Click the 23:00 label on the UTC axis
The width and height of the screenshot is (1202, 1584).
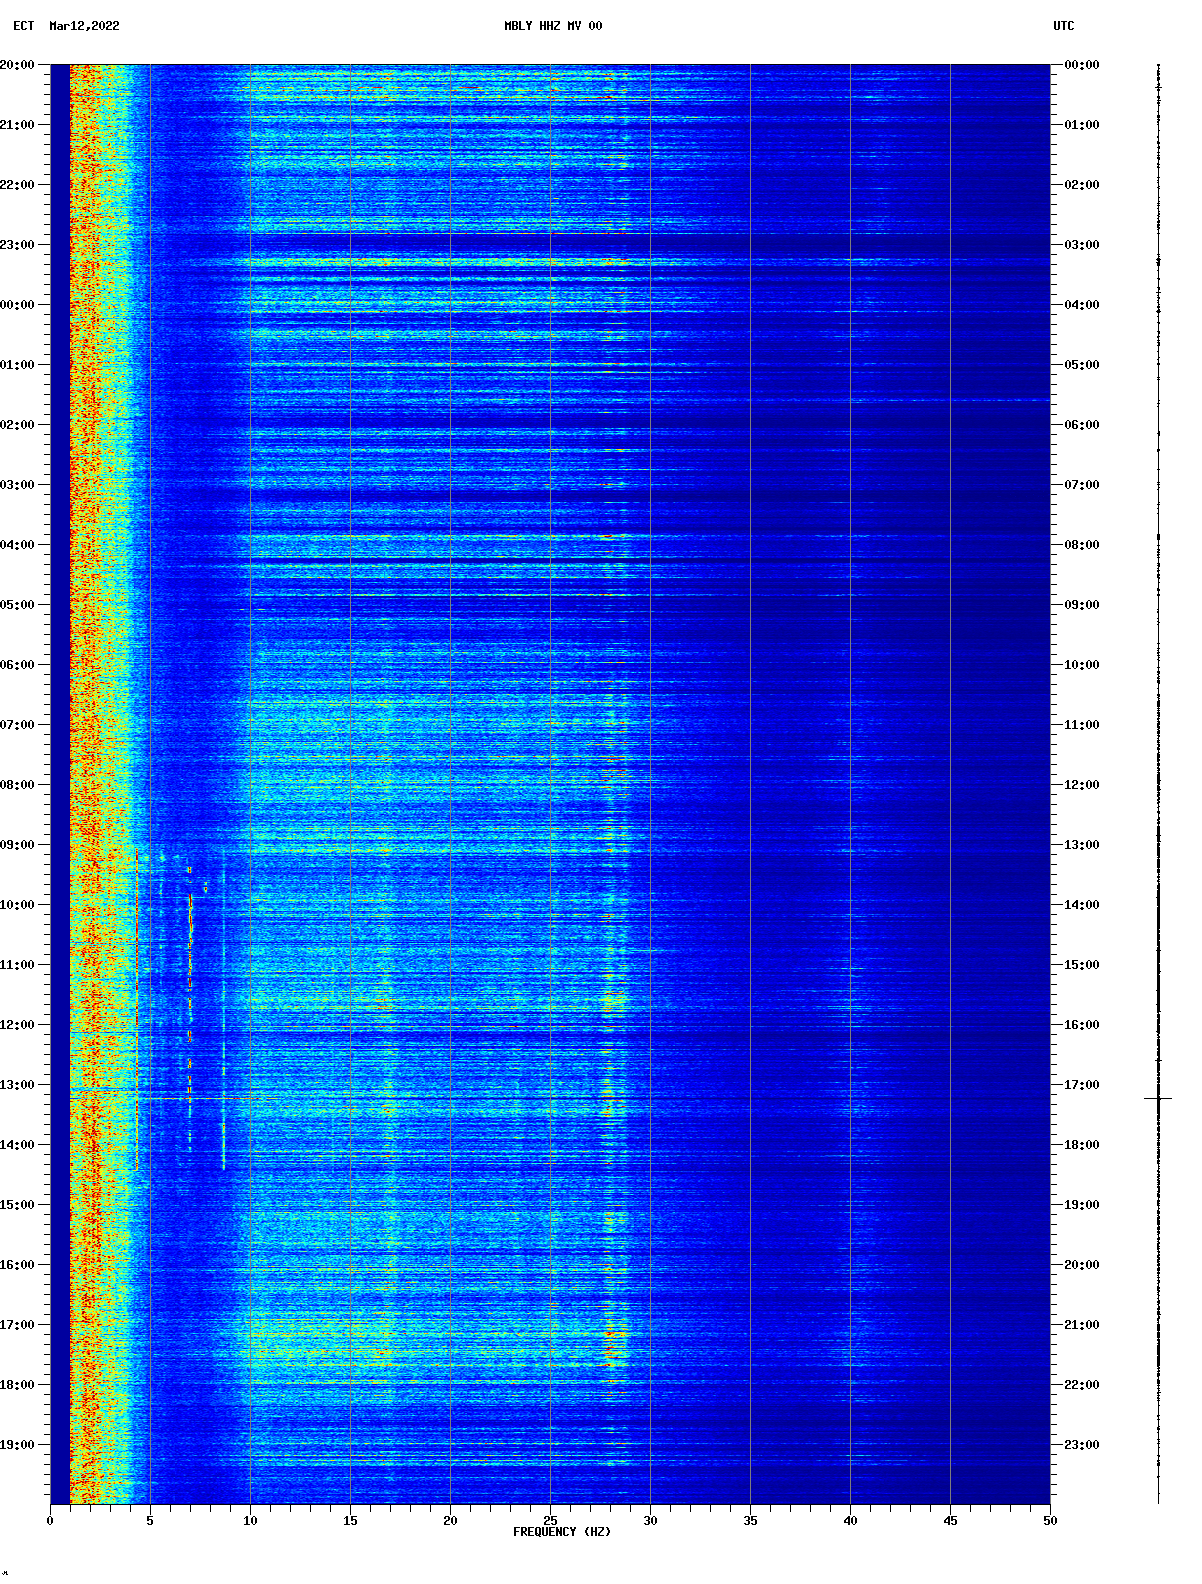(x=1082, y=1445)
